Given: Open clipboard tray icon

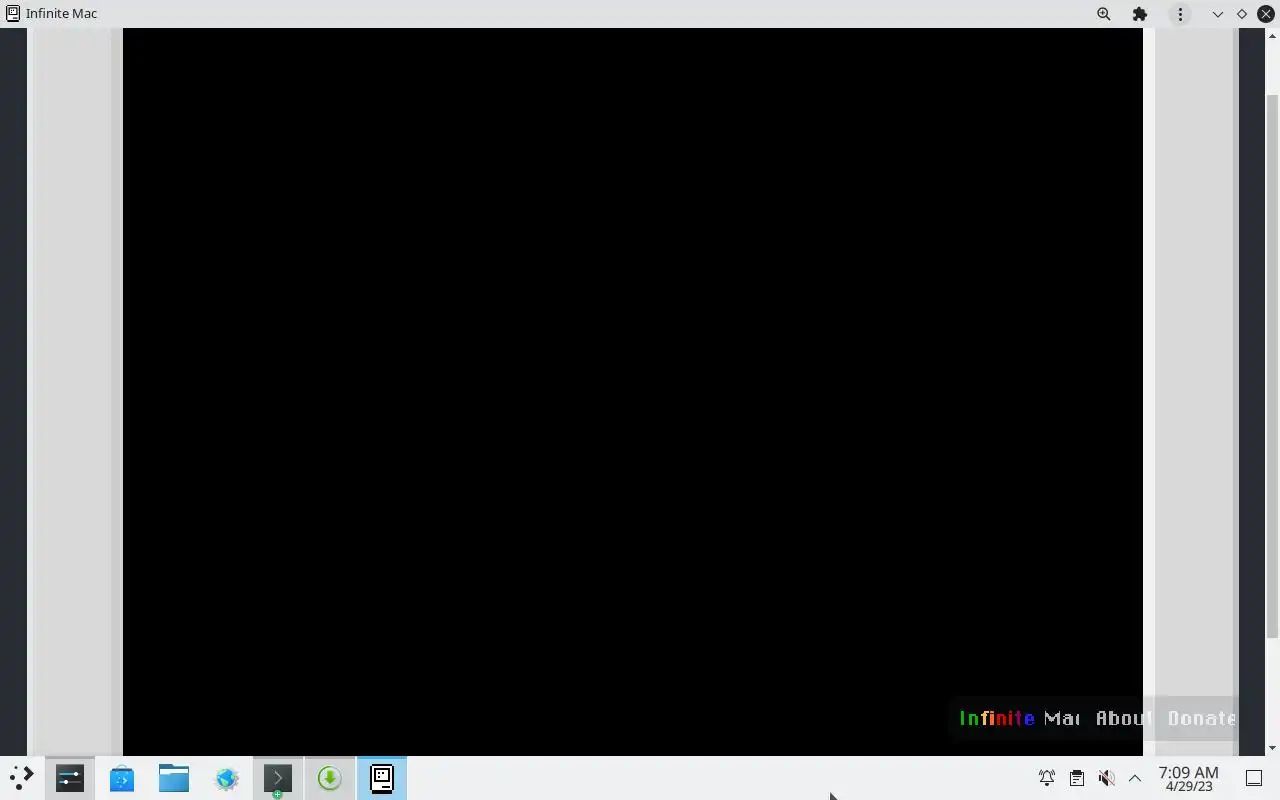Looking at the screenshot, I should coord(1076,778).
